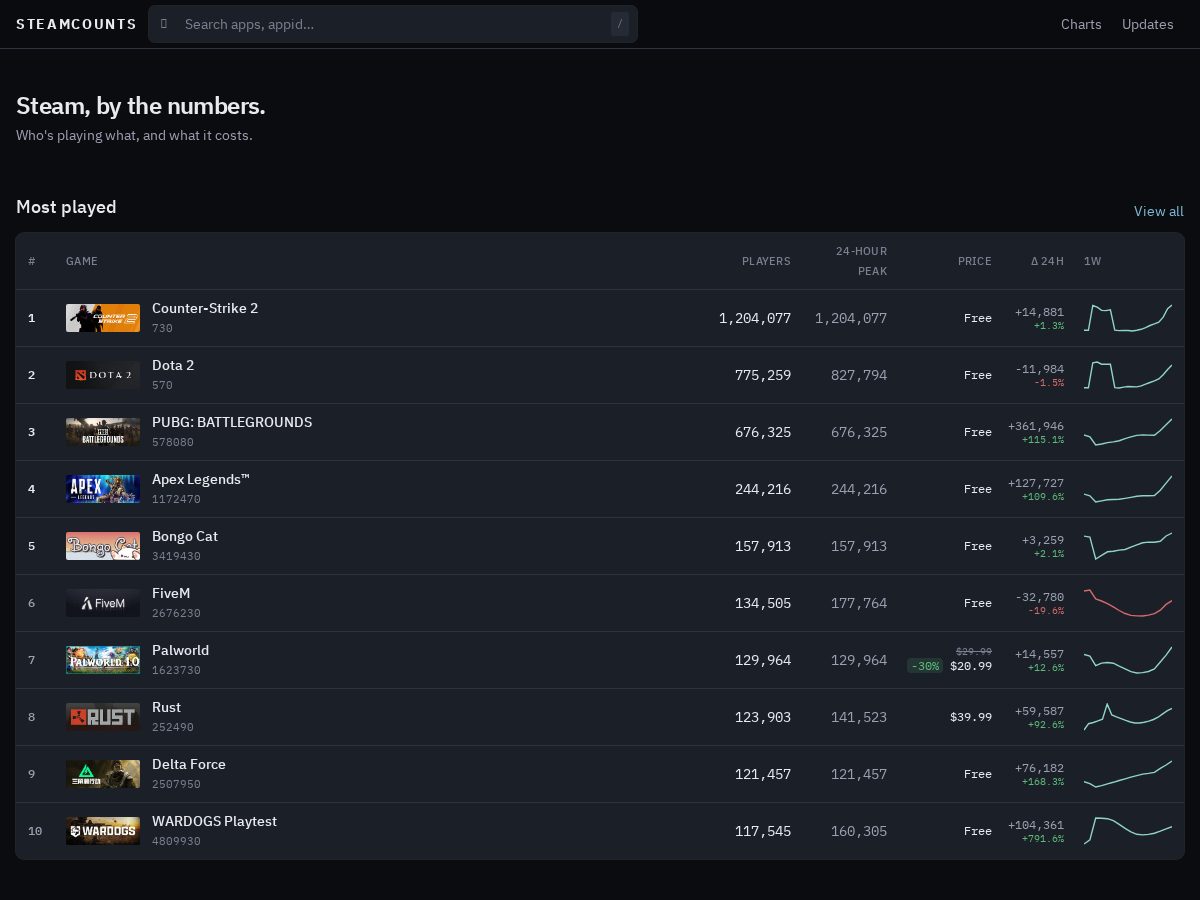Click the Dota 2 game title

[x=173, y=365]
